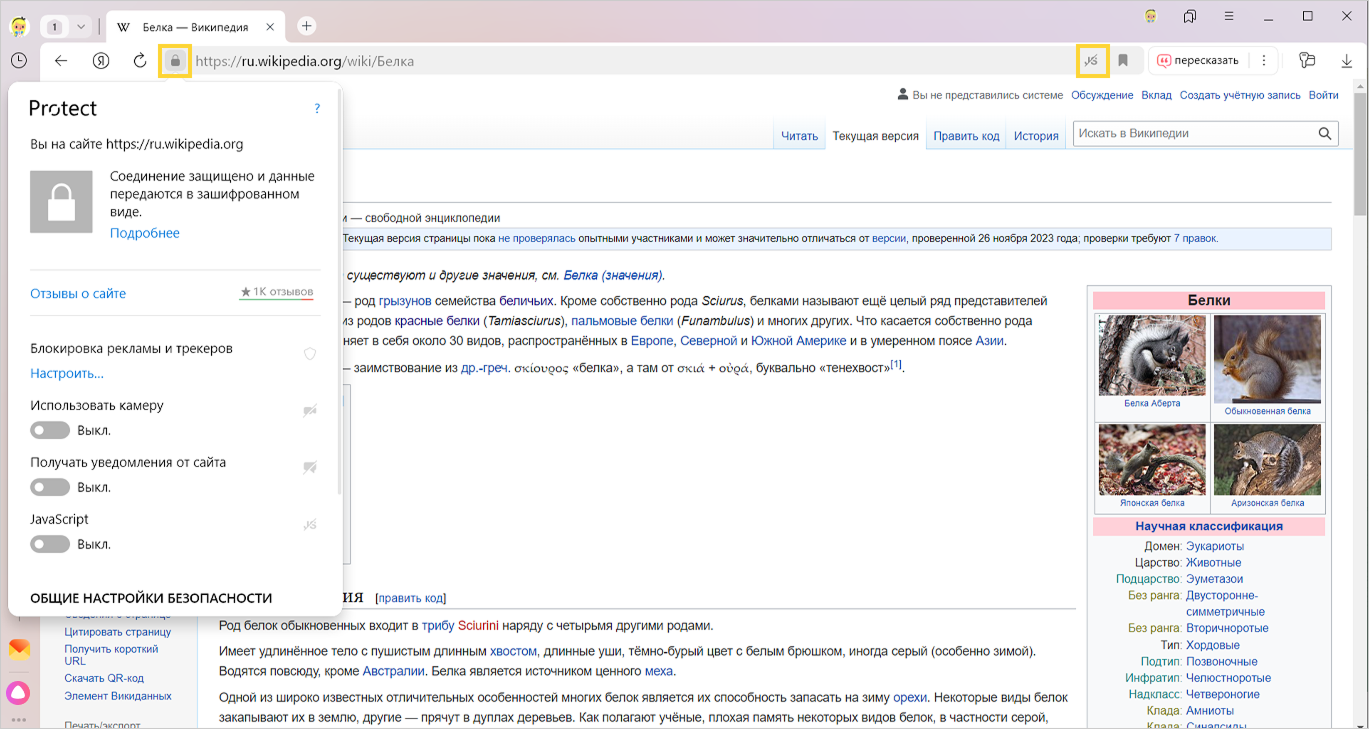Open the Править код tab
The image size is (1369, 729).
click(966, 136)
